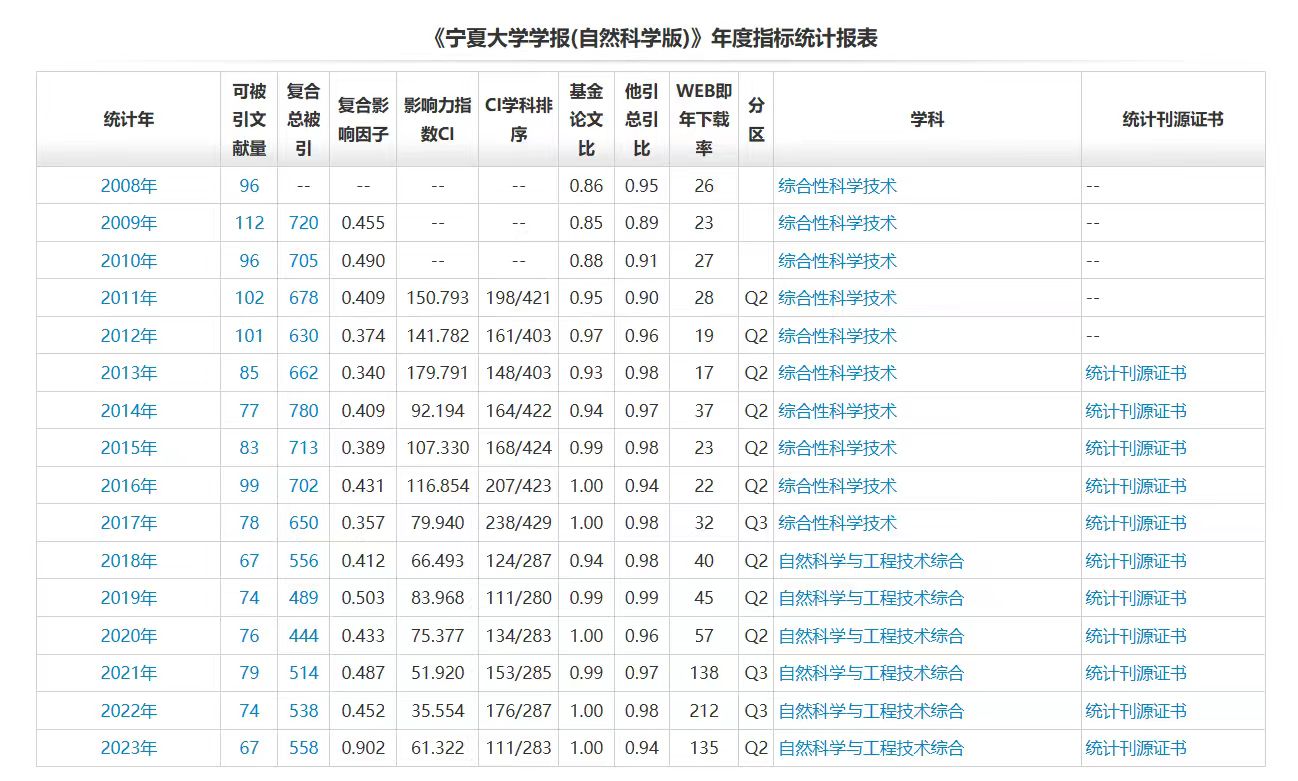Image resolution: width=1298 pixels, height=781 pixels.
Task: Click the 复合影响因子 column header
Action: click(x=363, y=119)
